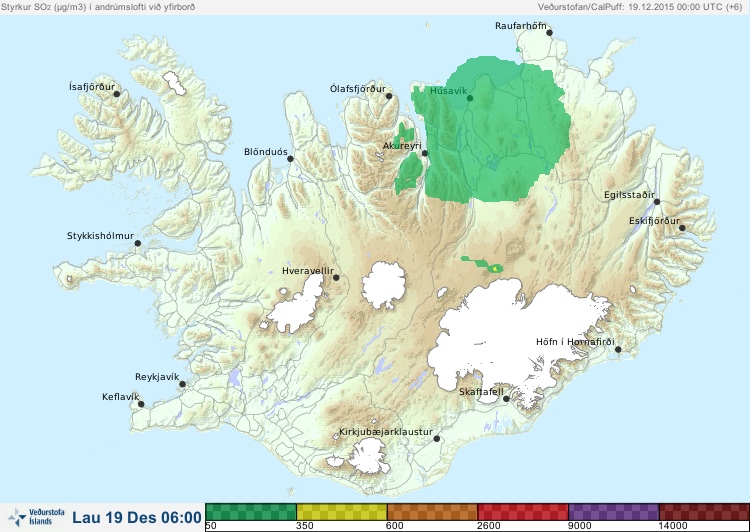Select the red 2600 legend swatch
Screen dimensions: 750x532
(523, 512)
